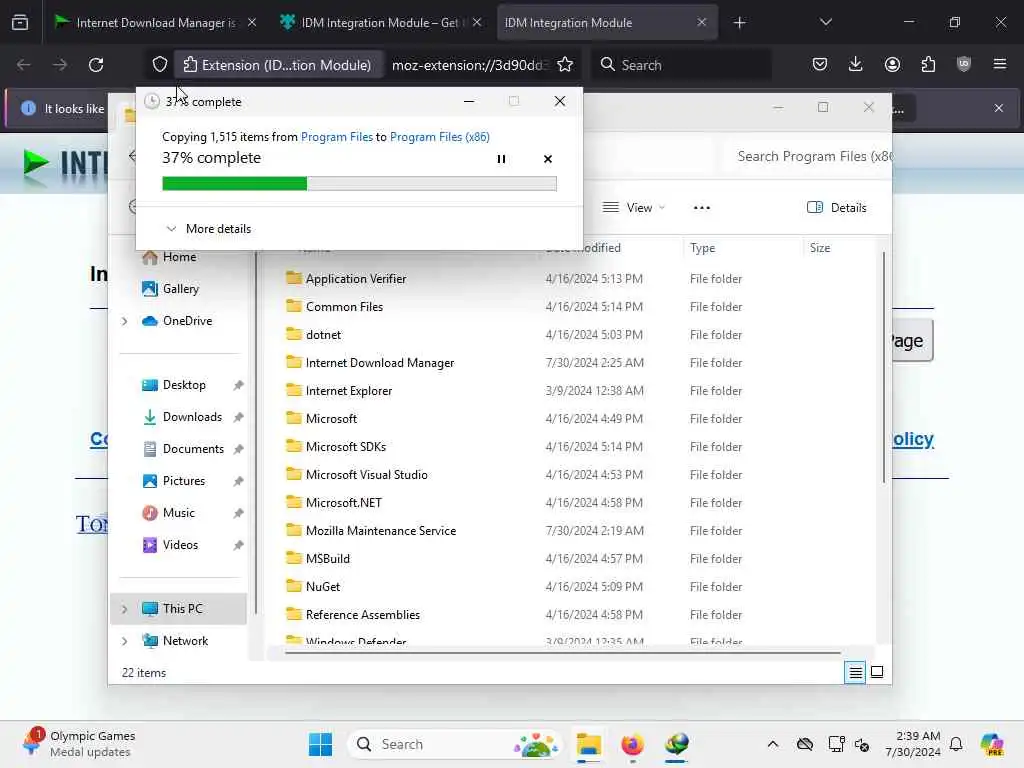Switch to large thumbnails view icon
The width and height of the screenshot is (1024, 768).
[x=877, y=672]
